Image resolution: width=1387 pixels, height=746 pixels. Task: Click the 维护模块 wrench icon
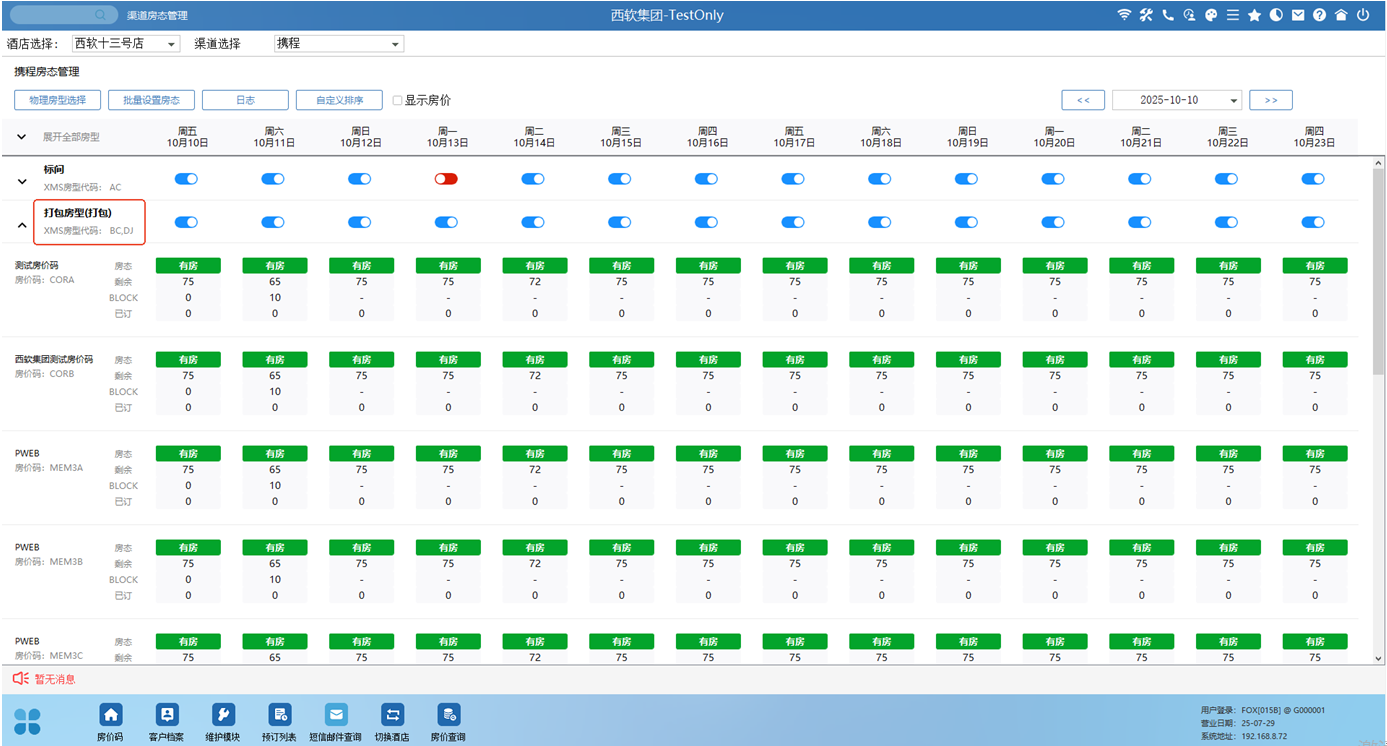point(223,715)
